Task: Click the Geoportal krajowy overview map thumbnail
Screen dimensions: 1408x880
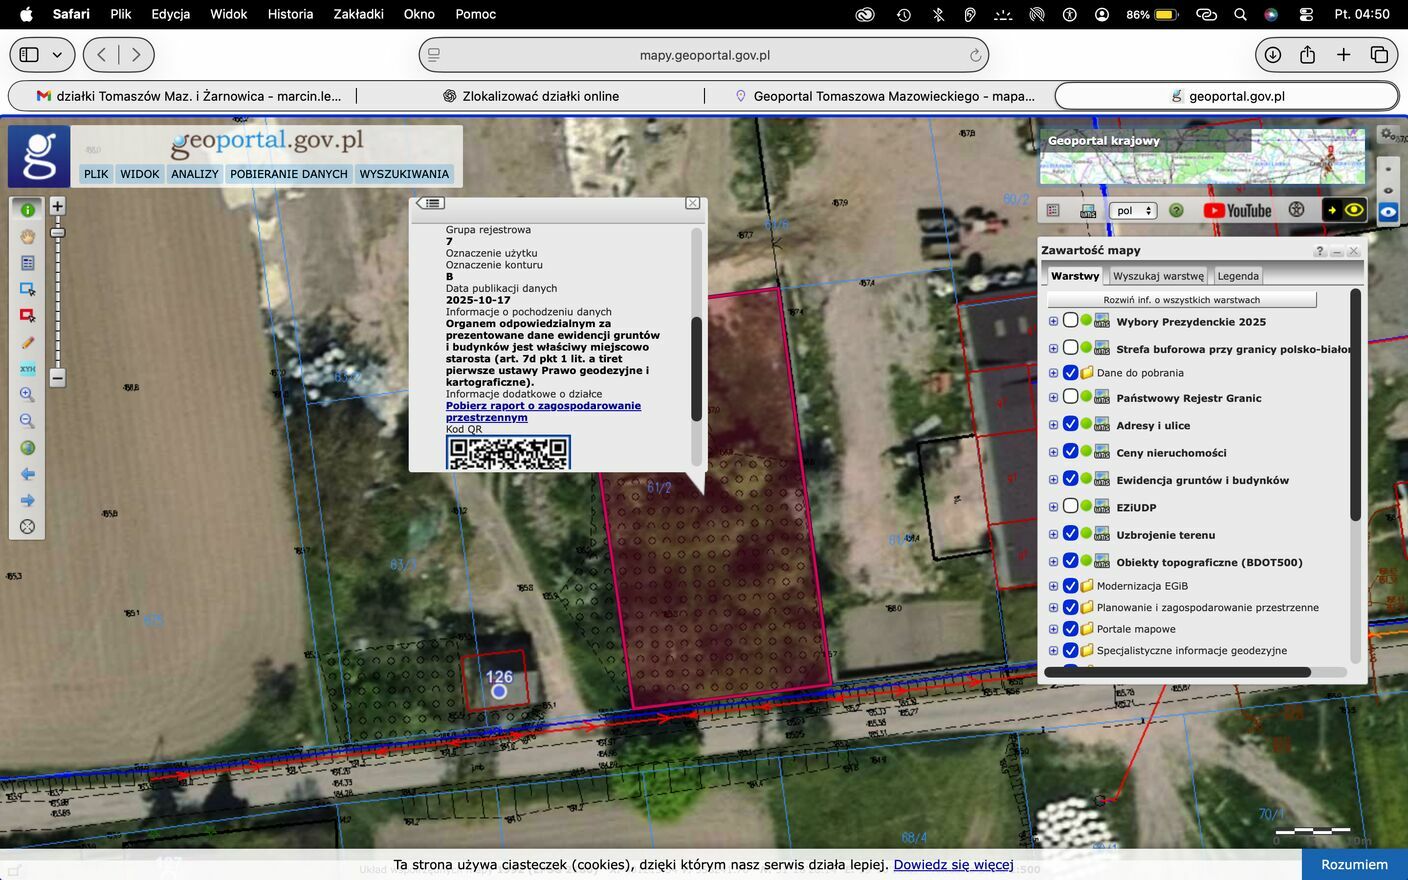Action: pos(1202,157)
